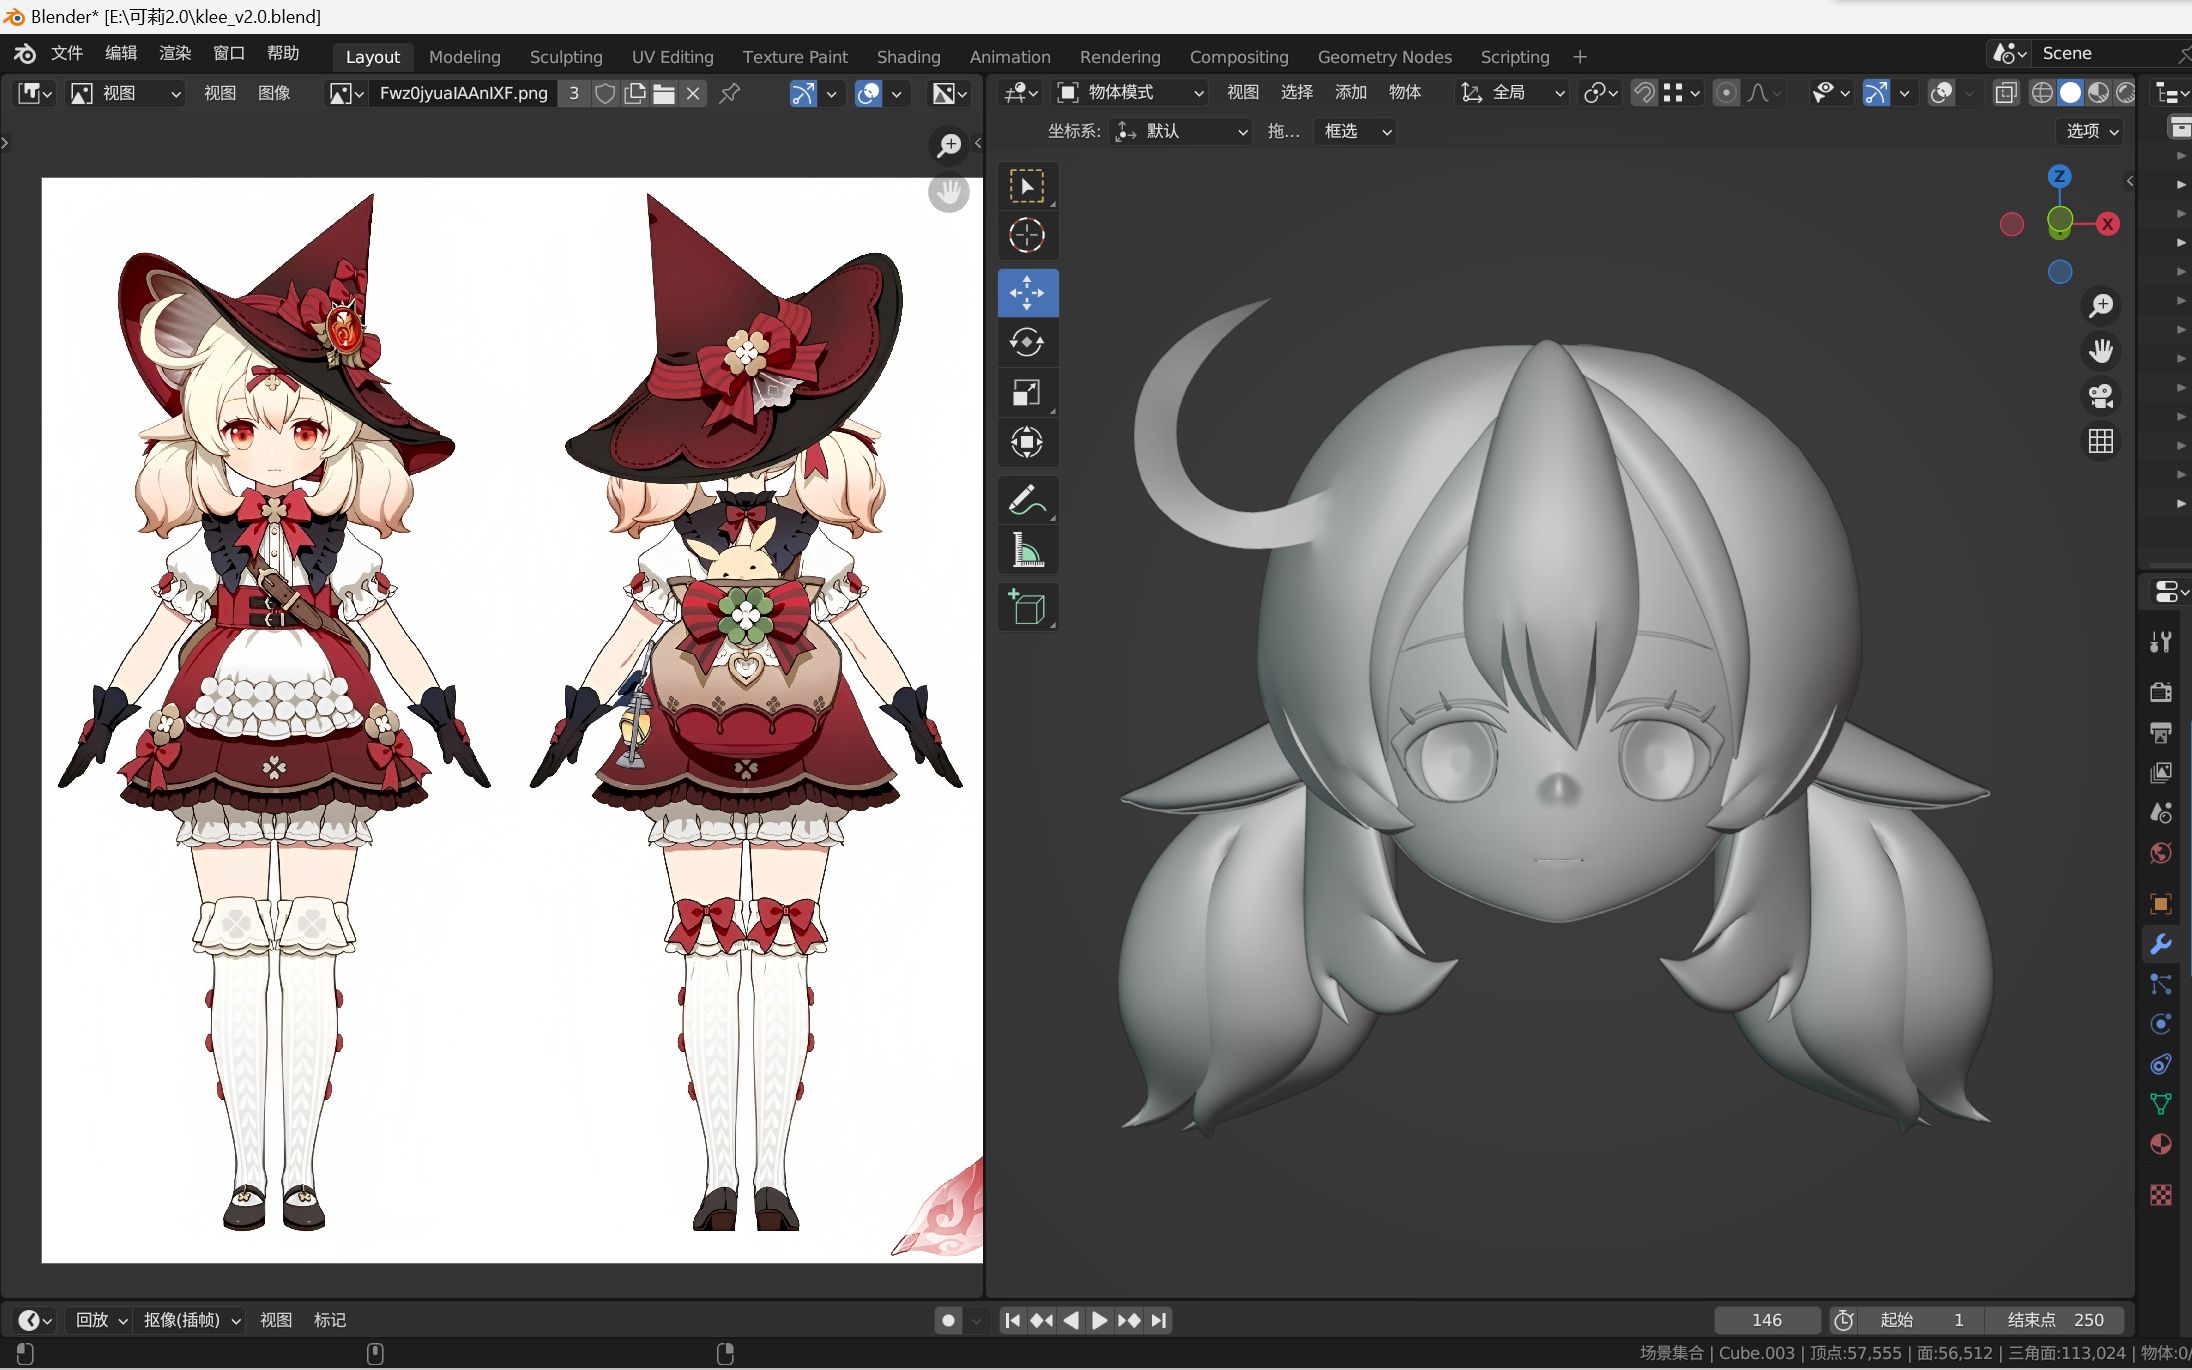Choose the Rotate tool
The image size is (2192, 1370).
[1027, 343]
